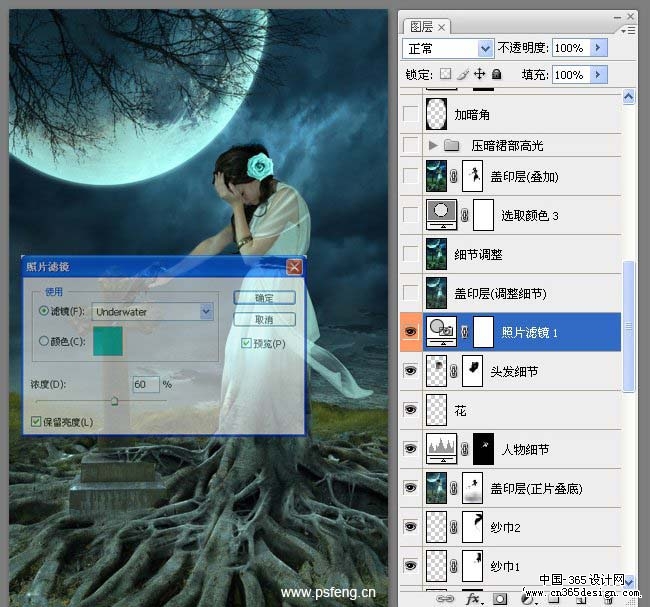The height and width of the screenshot is (607, 650).
Task: Close the 图层 panel tab with X
Action: pyautogui.click(x=442, y=27)
